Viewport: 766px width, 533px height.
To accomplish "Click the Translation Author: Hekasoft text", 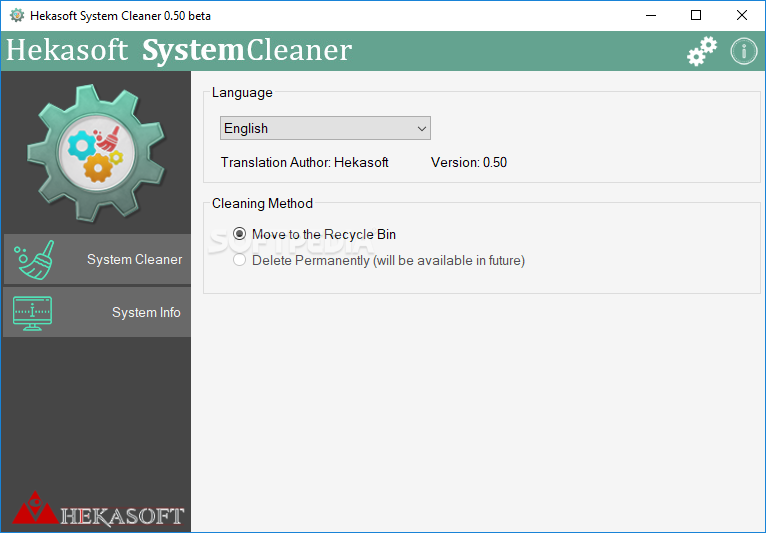I will tap(304, 162).
